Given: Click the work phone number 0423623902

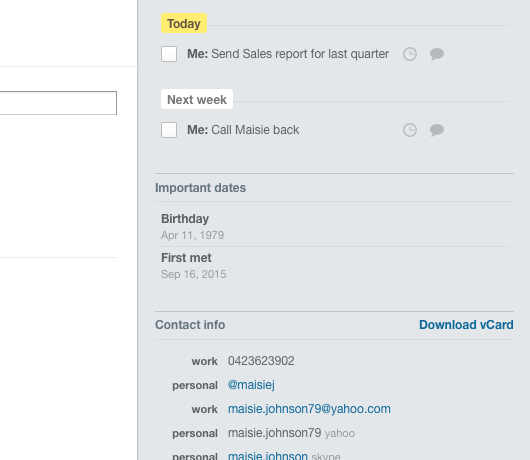Looking at the screenshot, I should click(261, 361).
